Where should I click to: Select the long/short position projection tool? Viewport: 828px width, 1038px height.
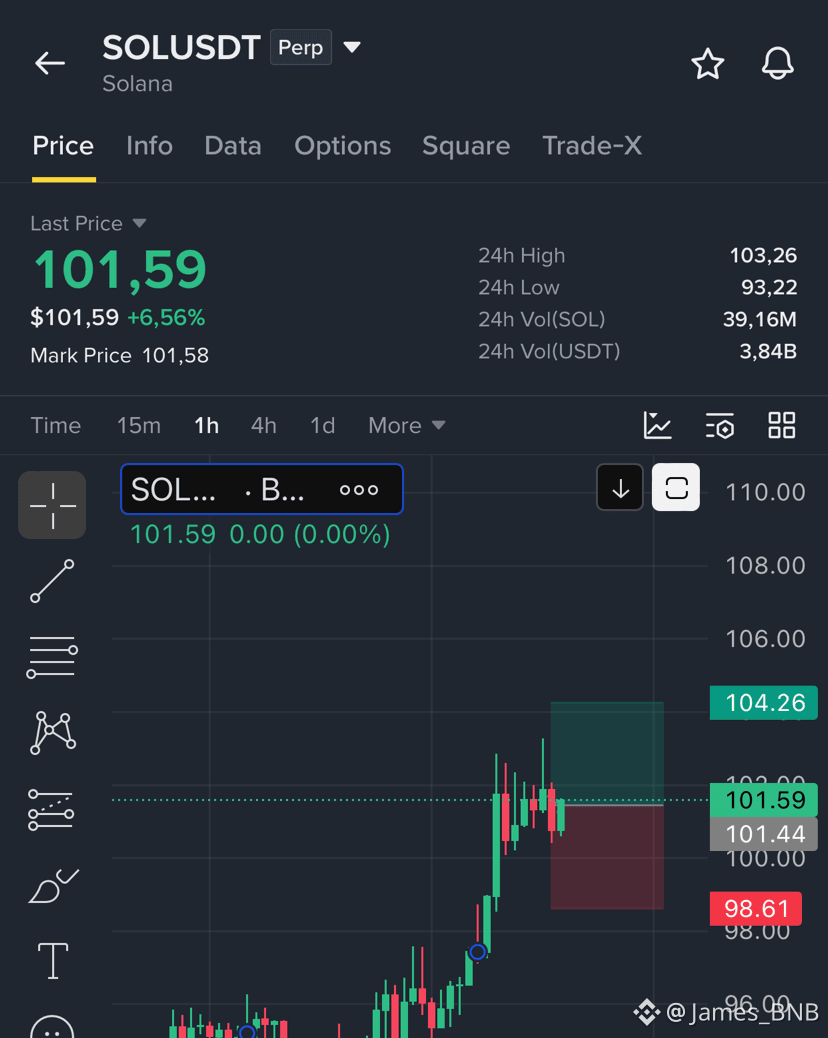tap(52, 810)
